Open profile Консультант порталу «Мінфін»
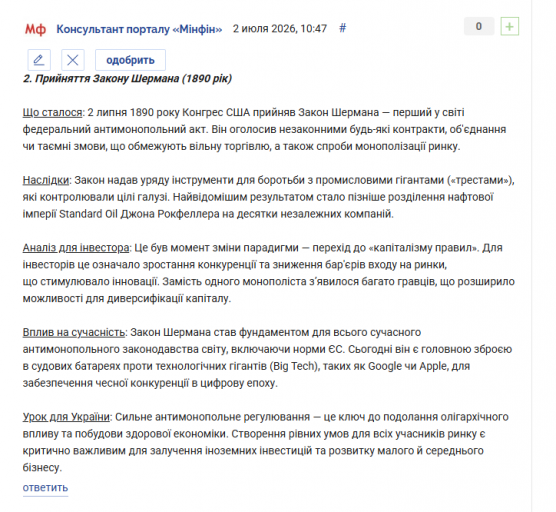Viewport: 556px width, 512px height. 139,29
